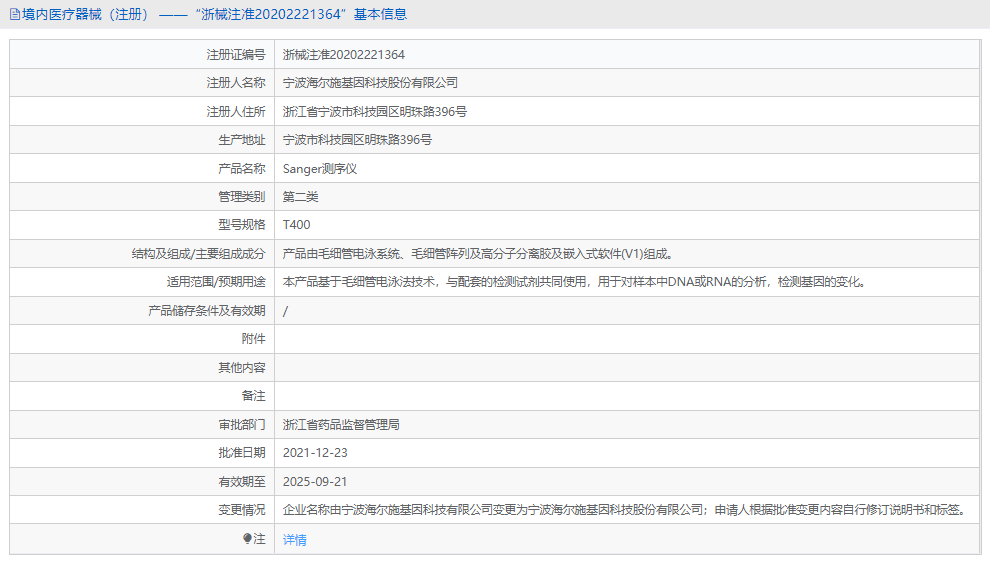
Task: Click the 产品储存条件及有效期 label
Action: 206,311
